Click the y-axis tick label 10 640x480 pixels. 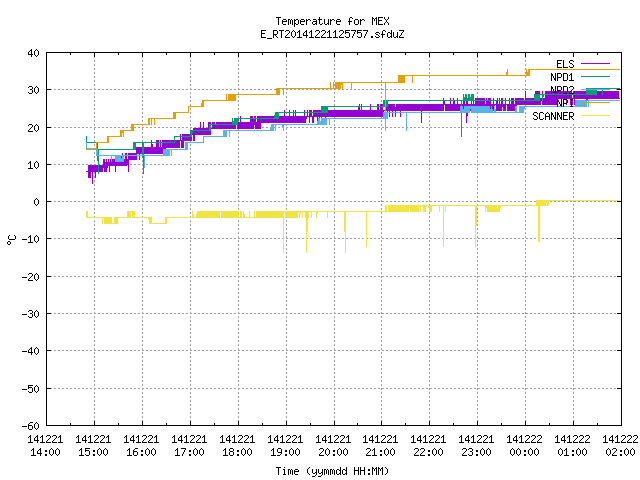tap(33, 165)
